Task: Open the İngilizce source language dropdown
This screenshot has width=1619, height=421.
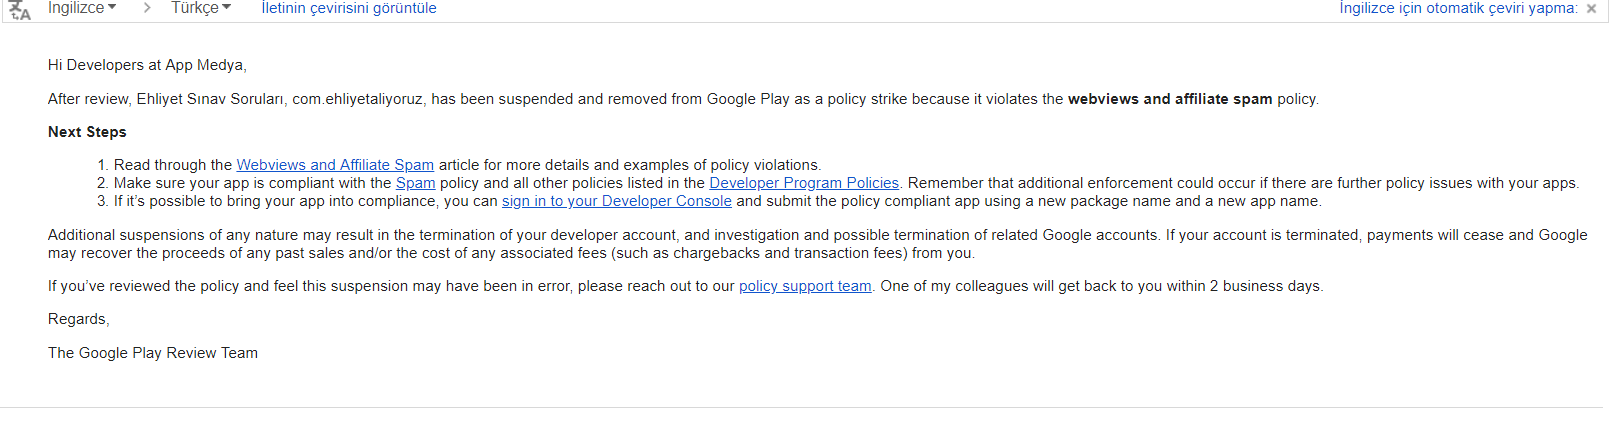Action: click(x=82, y=8)
